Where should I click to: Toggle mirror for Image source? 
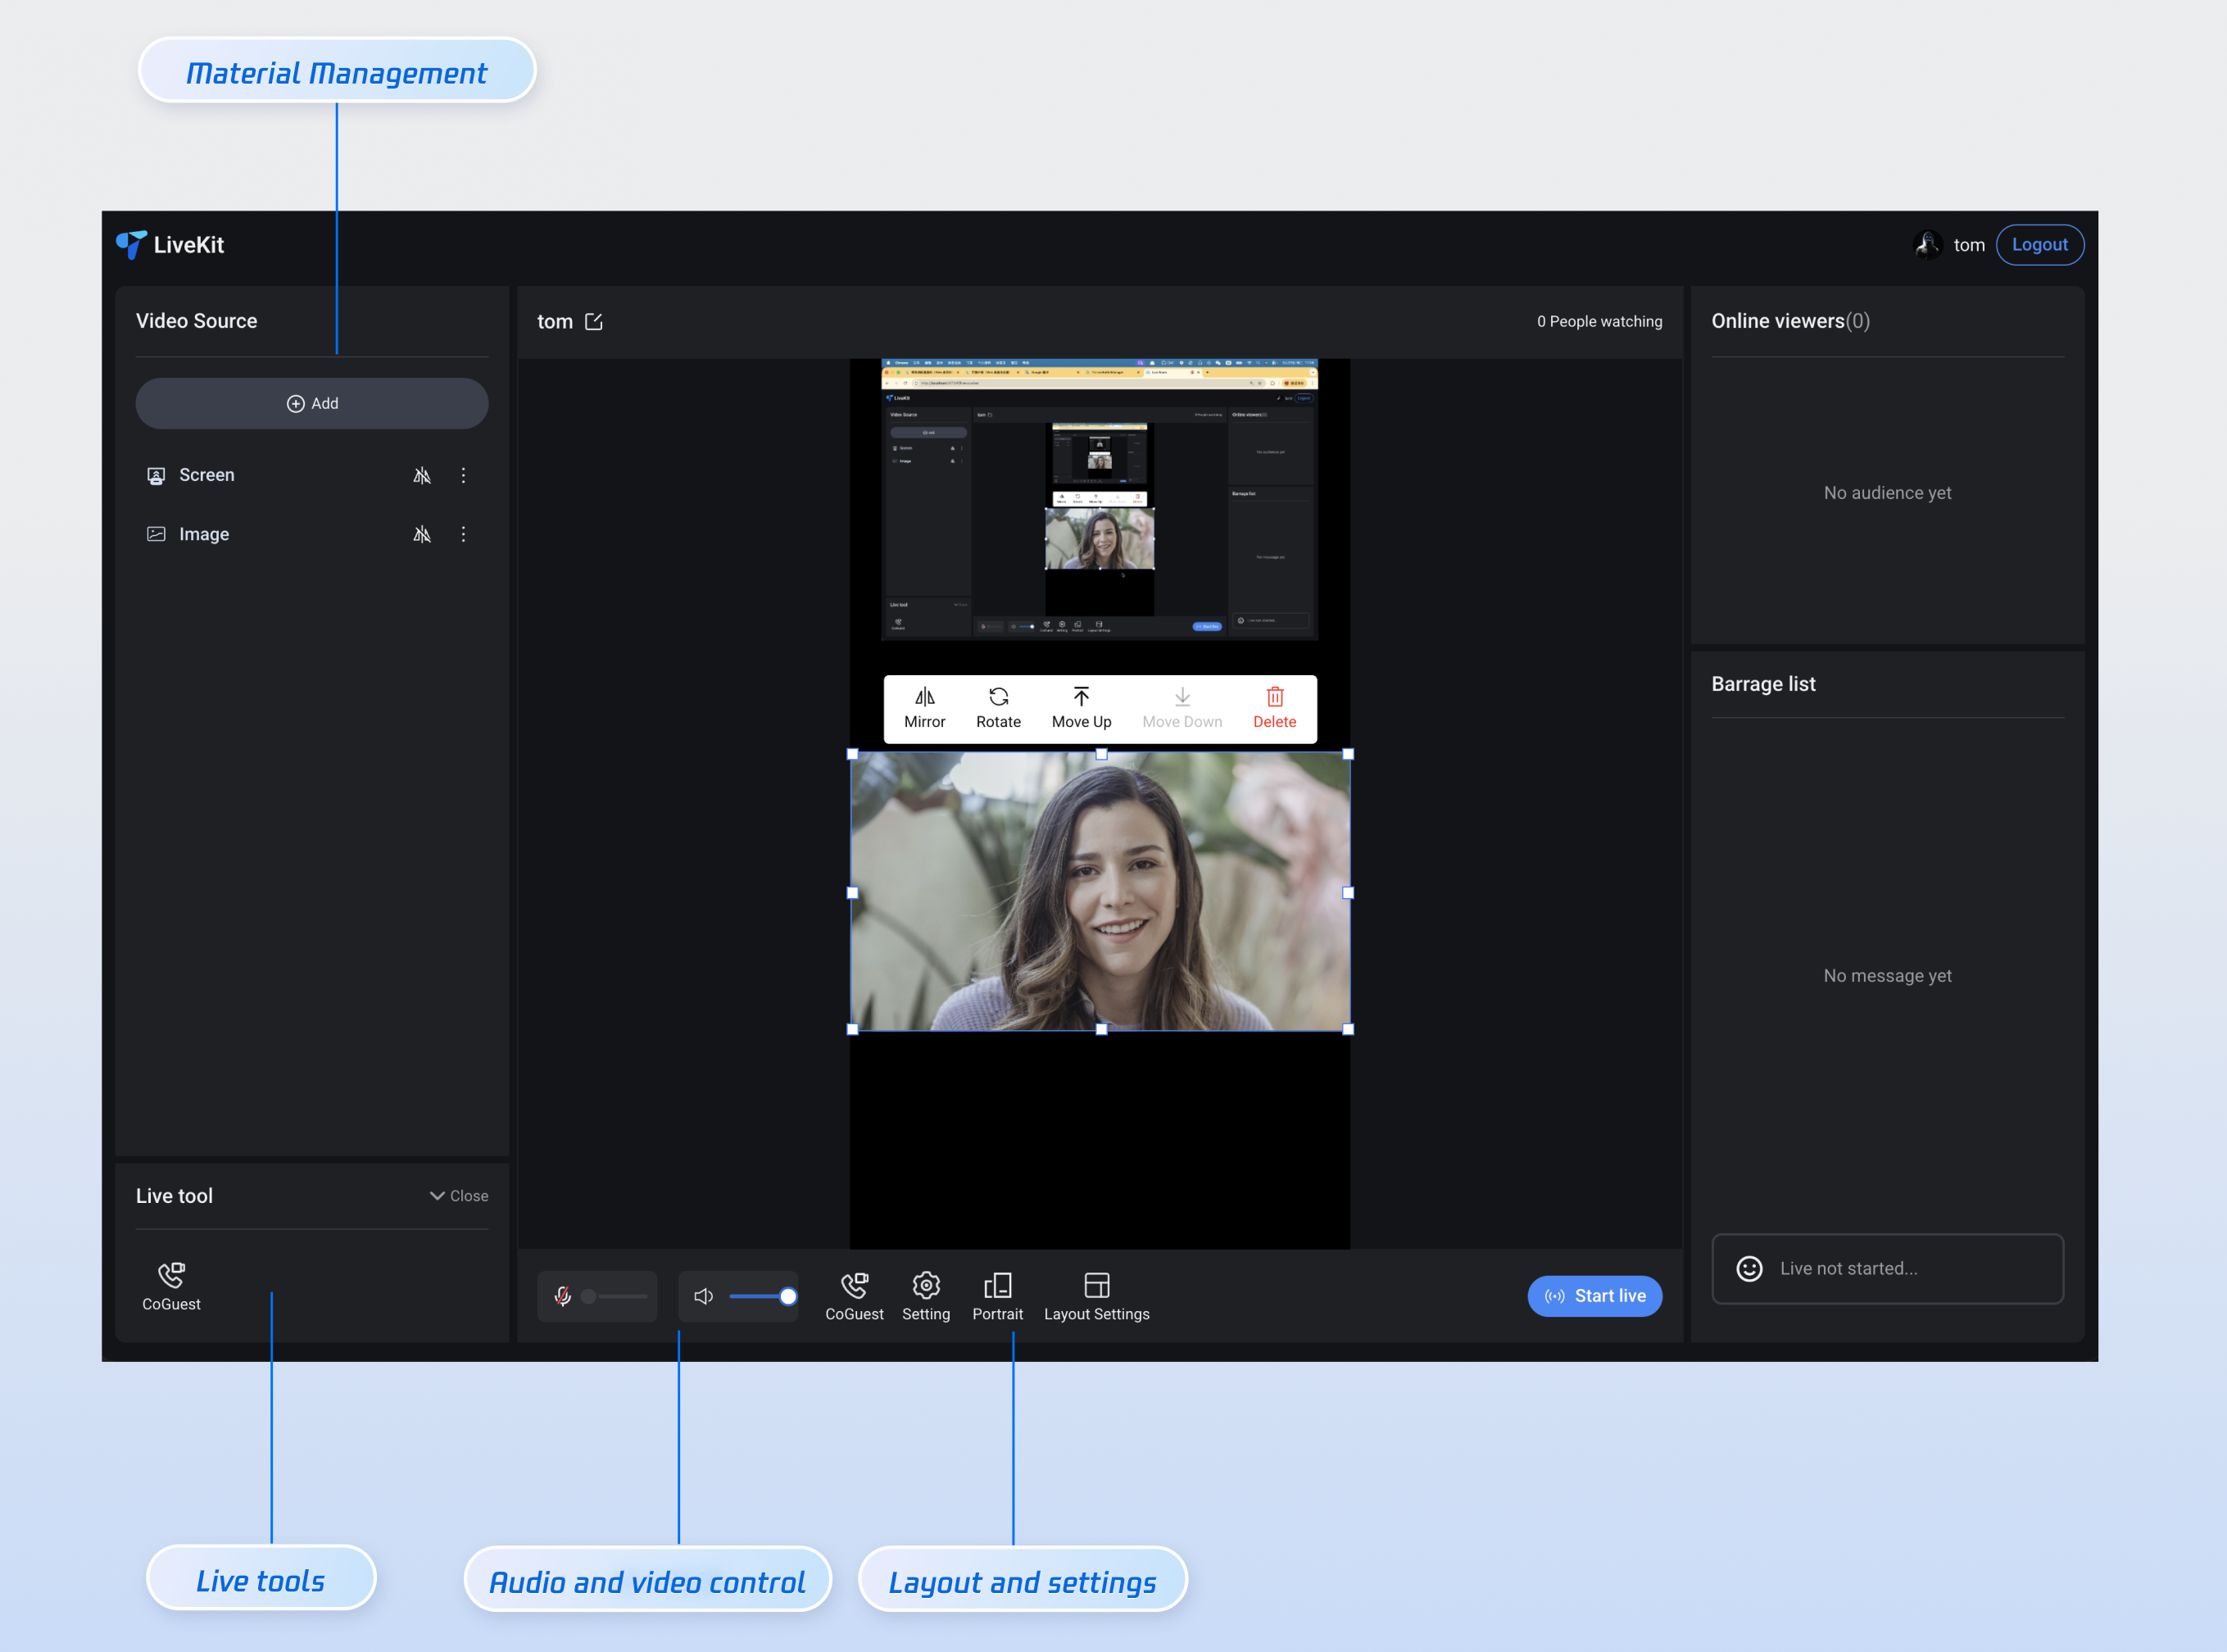click(x=422, y=534)
